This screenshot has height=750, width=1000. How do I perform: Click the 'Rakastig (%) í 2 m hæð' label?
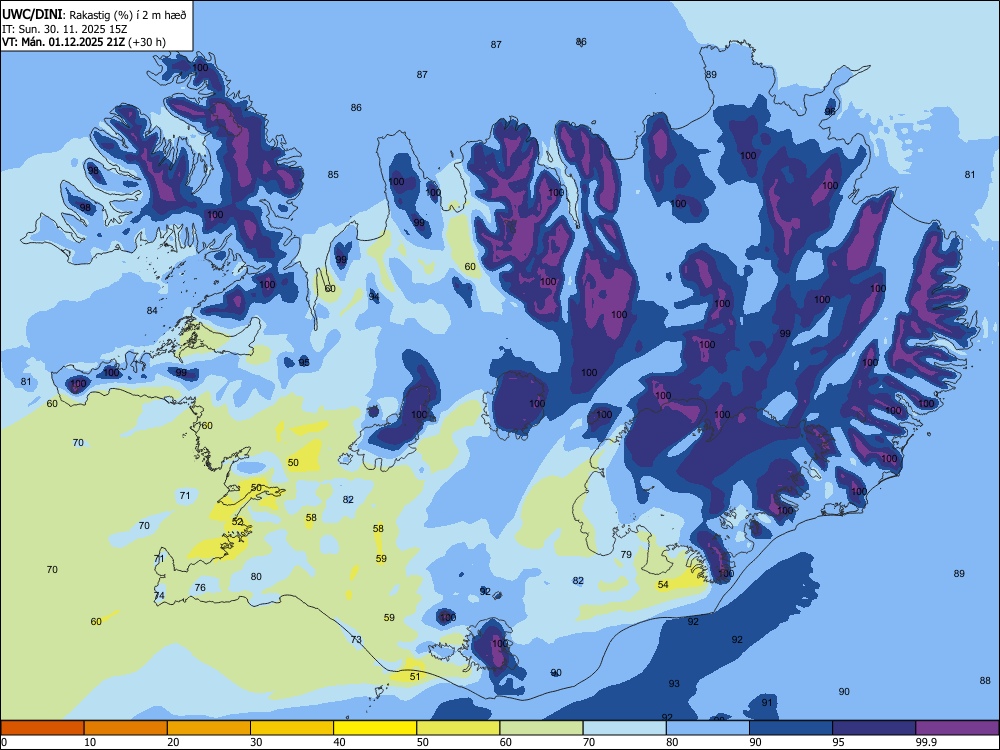pyautogui.click(x=128, y=15)
